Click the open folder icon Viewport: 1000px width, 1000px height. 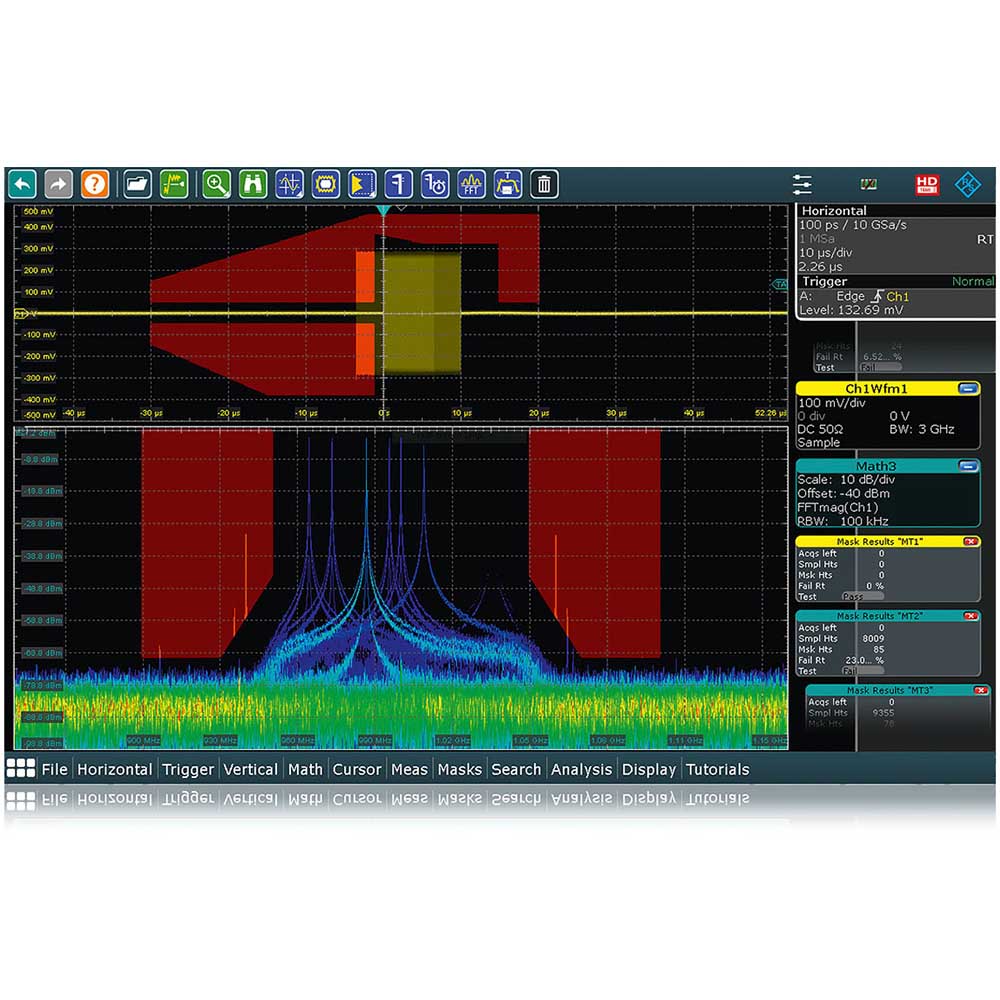(137, 184)
